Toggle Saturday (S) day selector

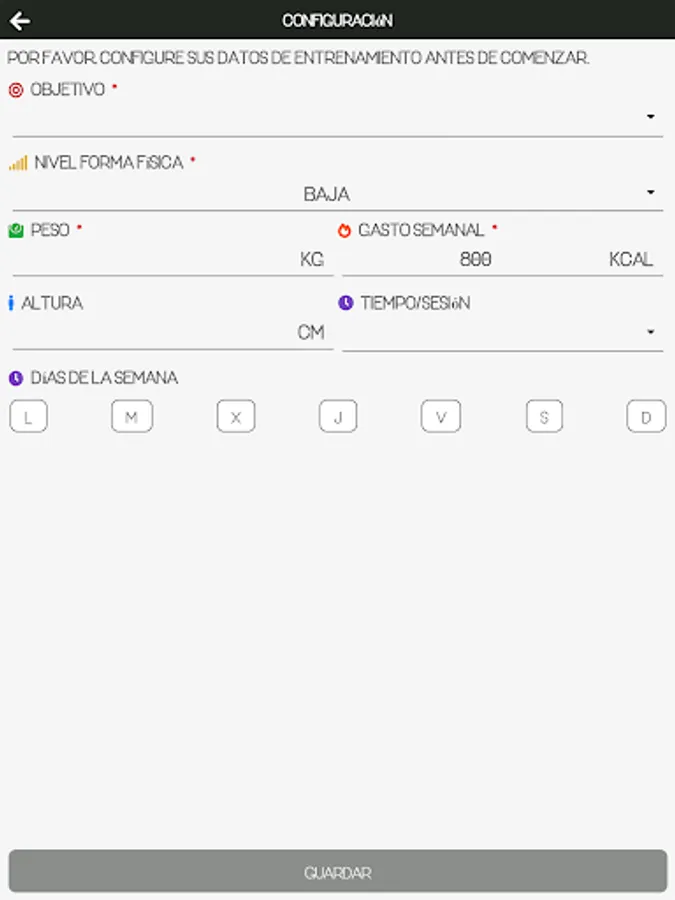tap(544, 417)
